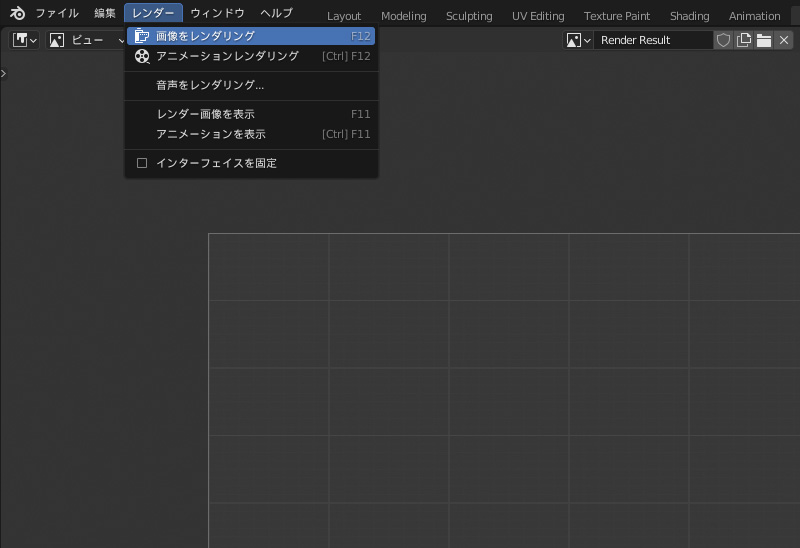Select 音声をレンダリング... menu entry
The height and width of the screenshot is (548, 800).
pos(210,85)
